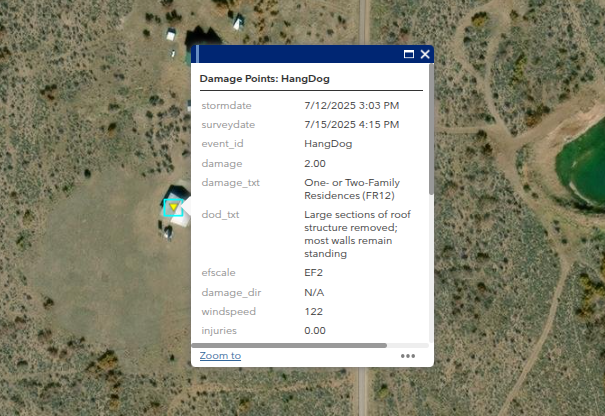
Task: Click the damage value 2.00
Action: (x=315, y=164)
